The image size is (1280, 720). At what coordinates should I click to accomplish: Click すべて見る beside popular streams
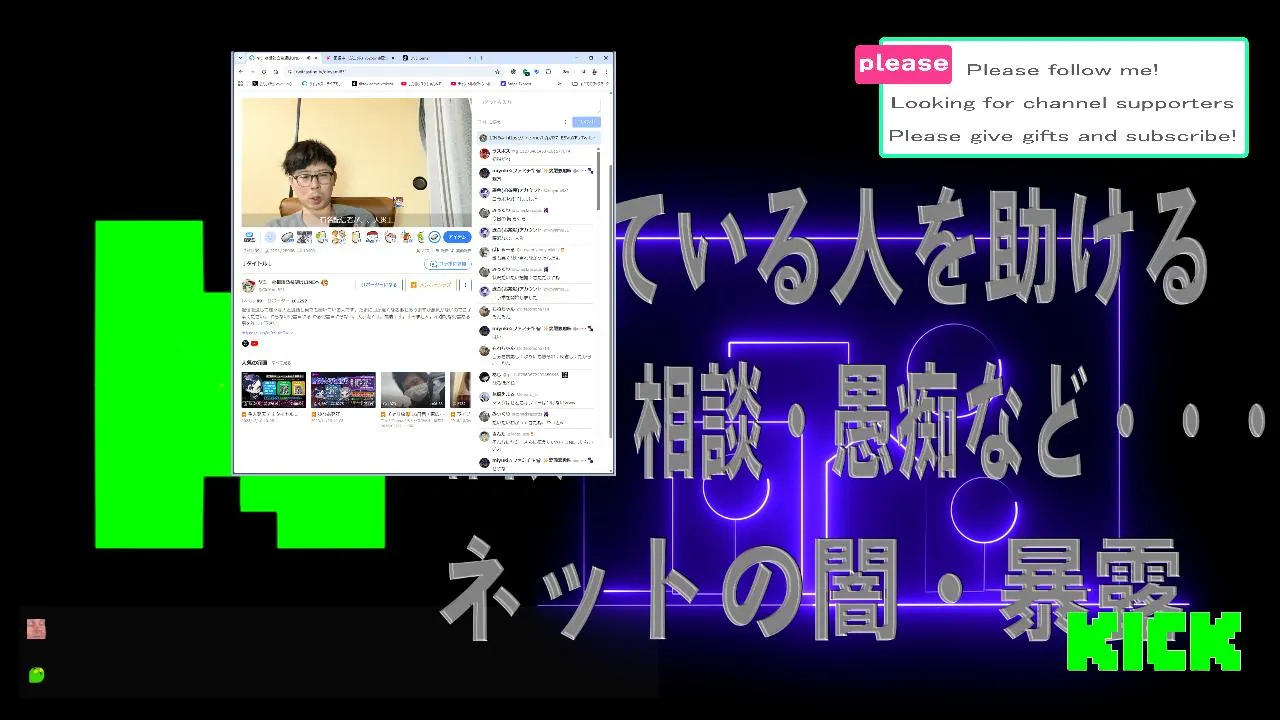point(282,362)
